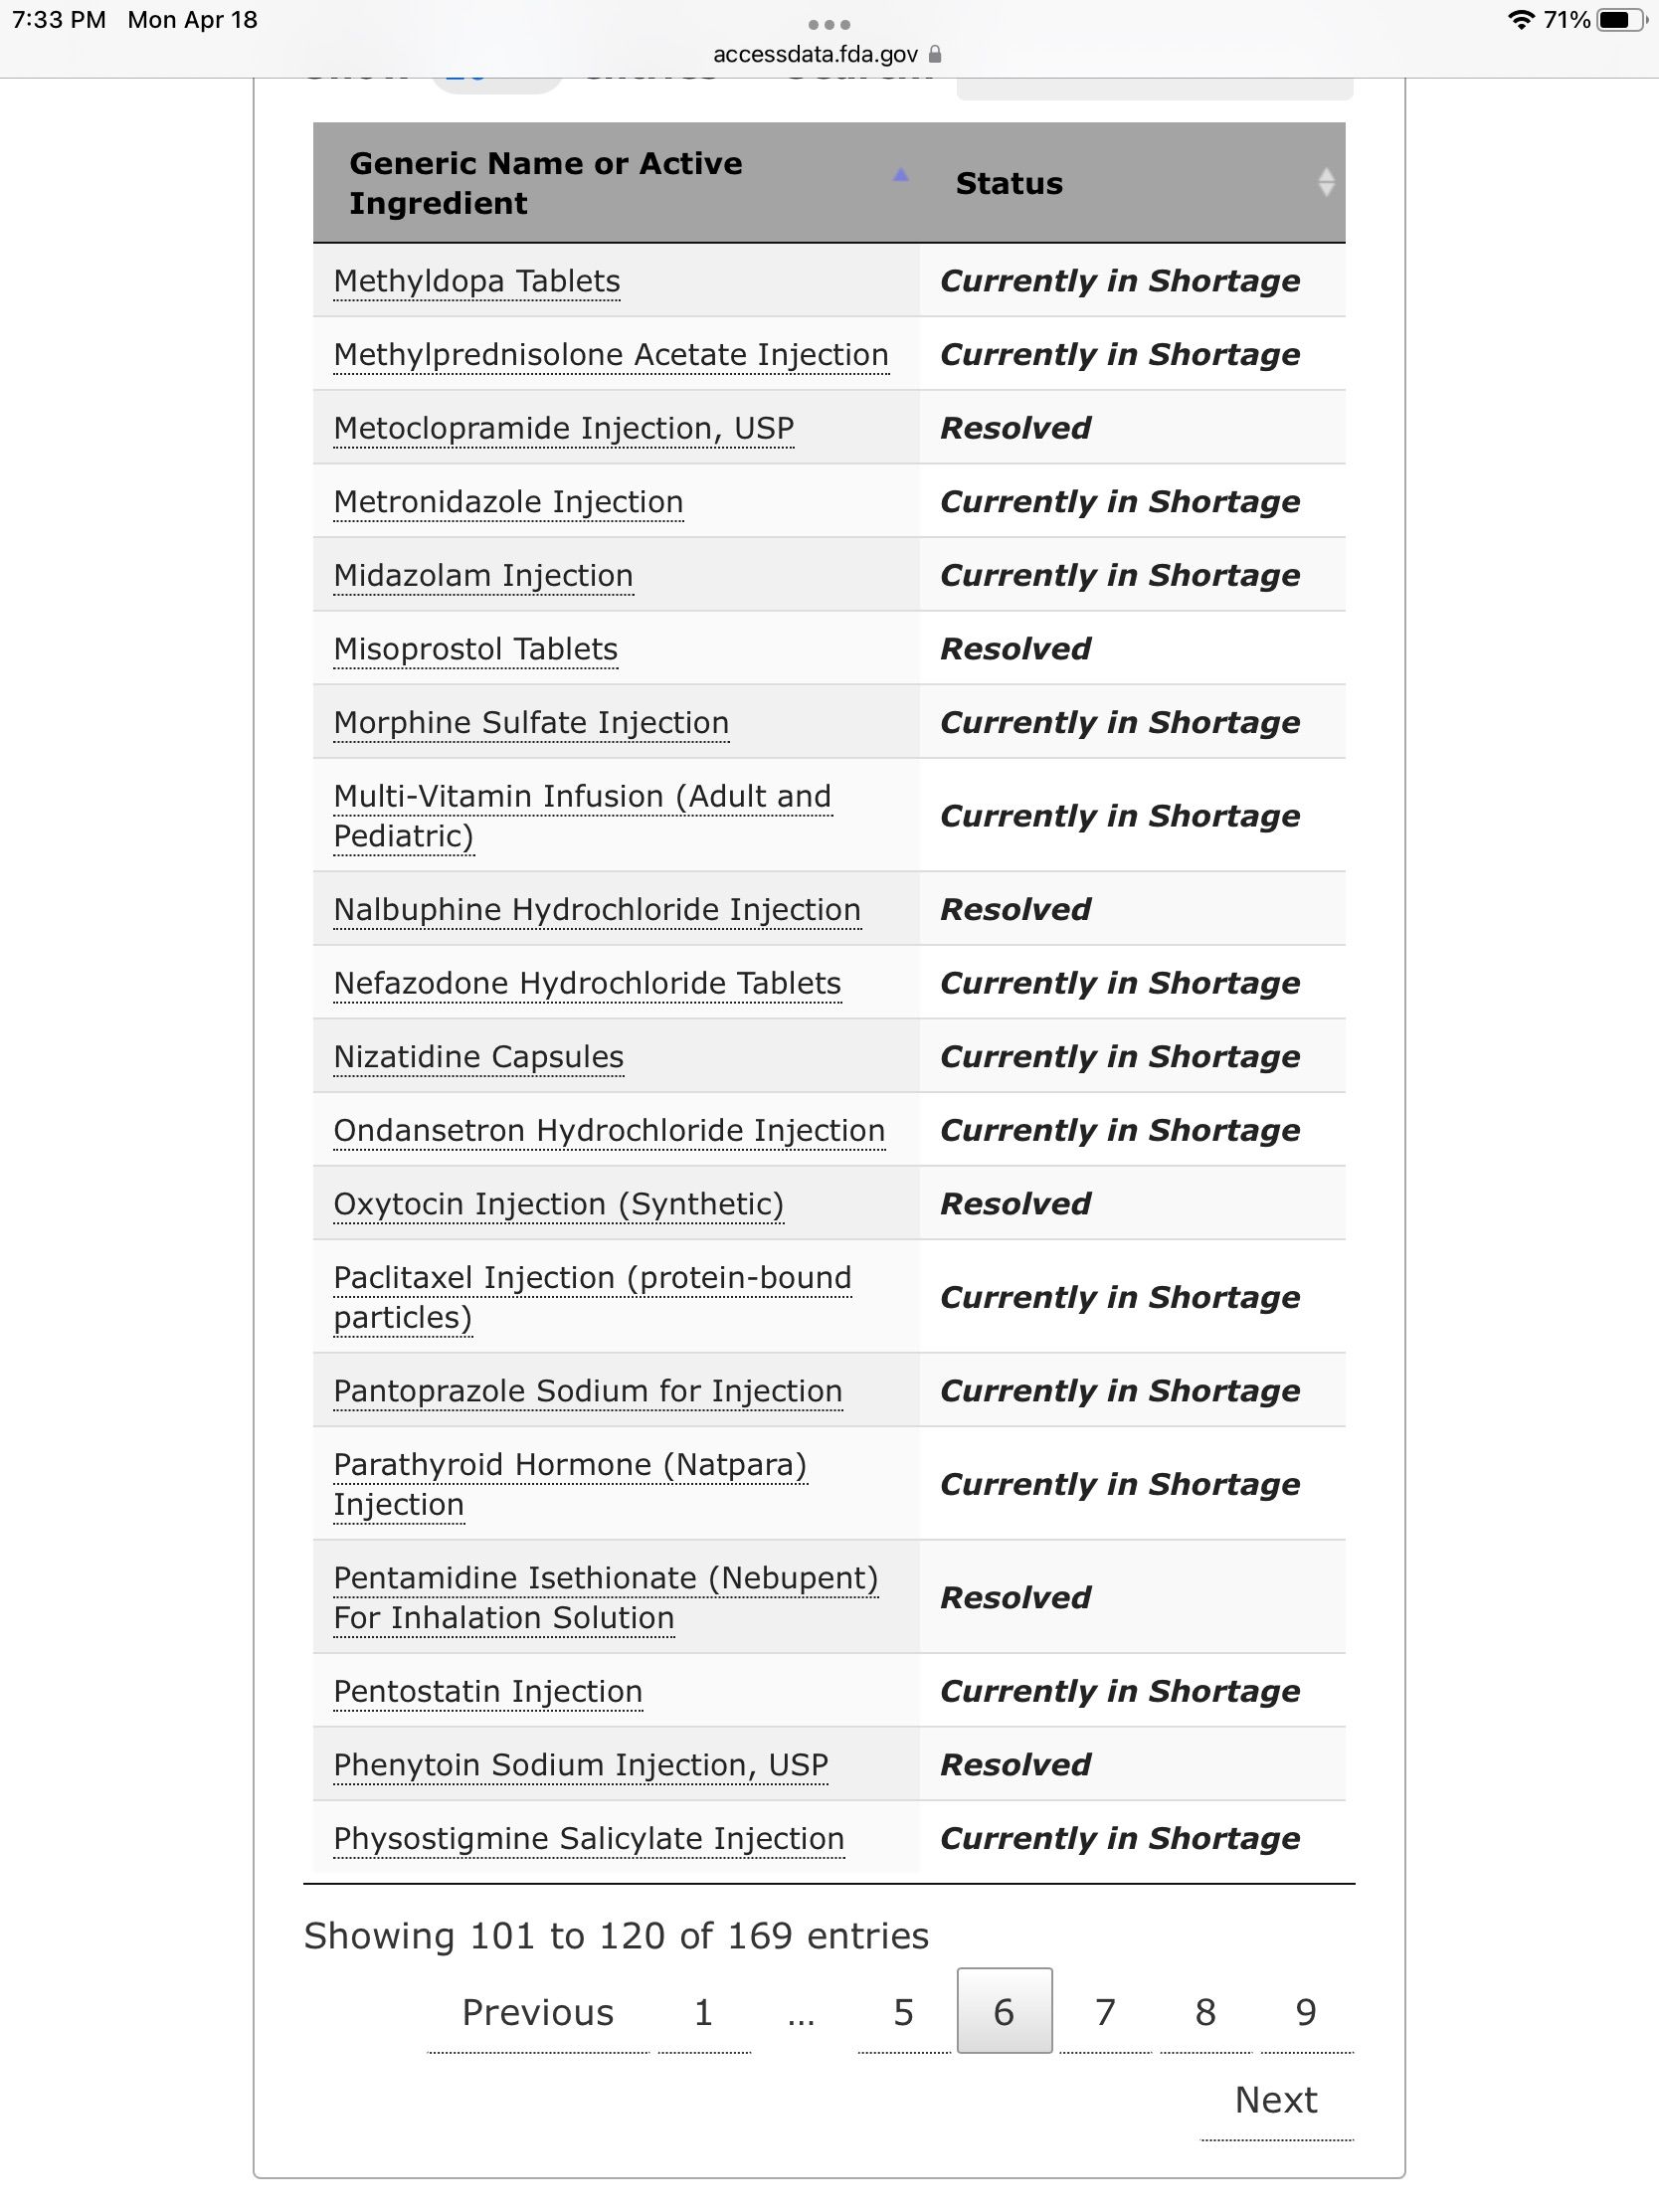Tap the three-dot multitasking icon

click(x=829, y=24)
